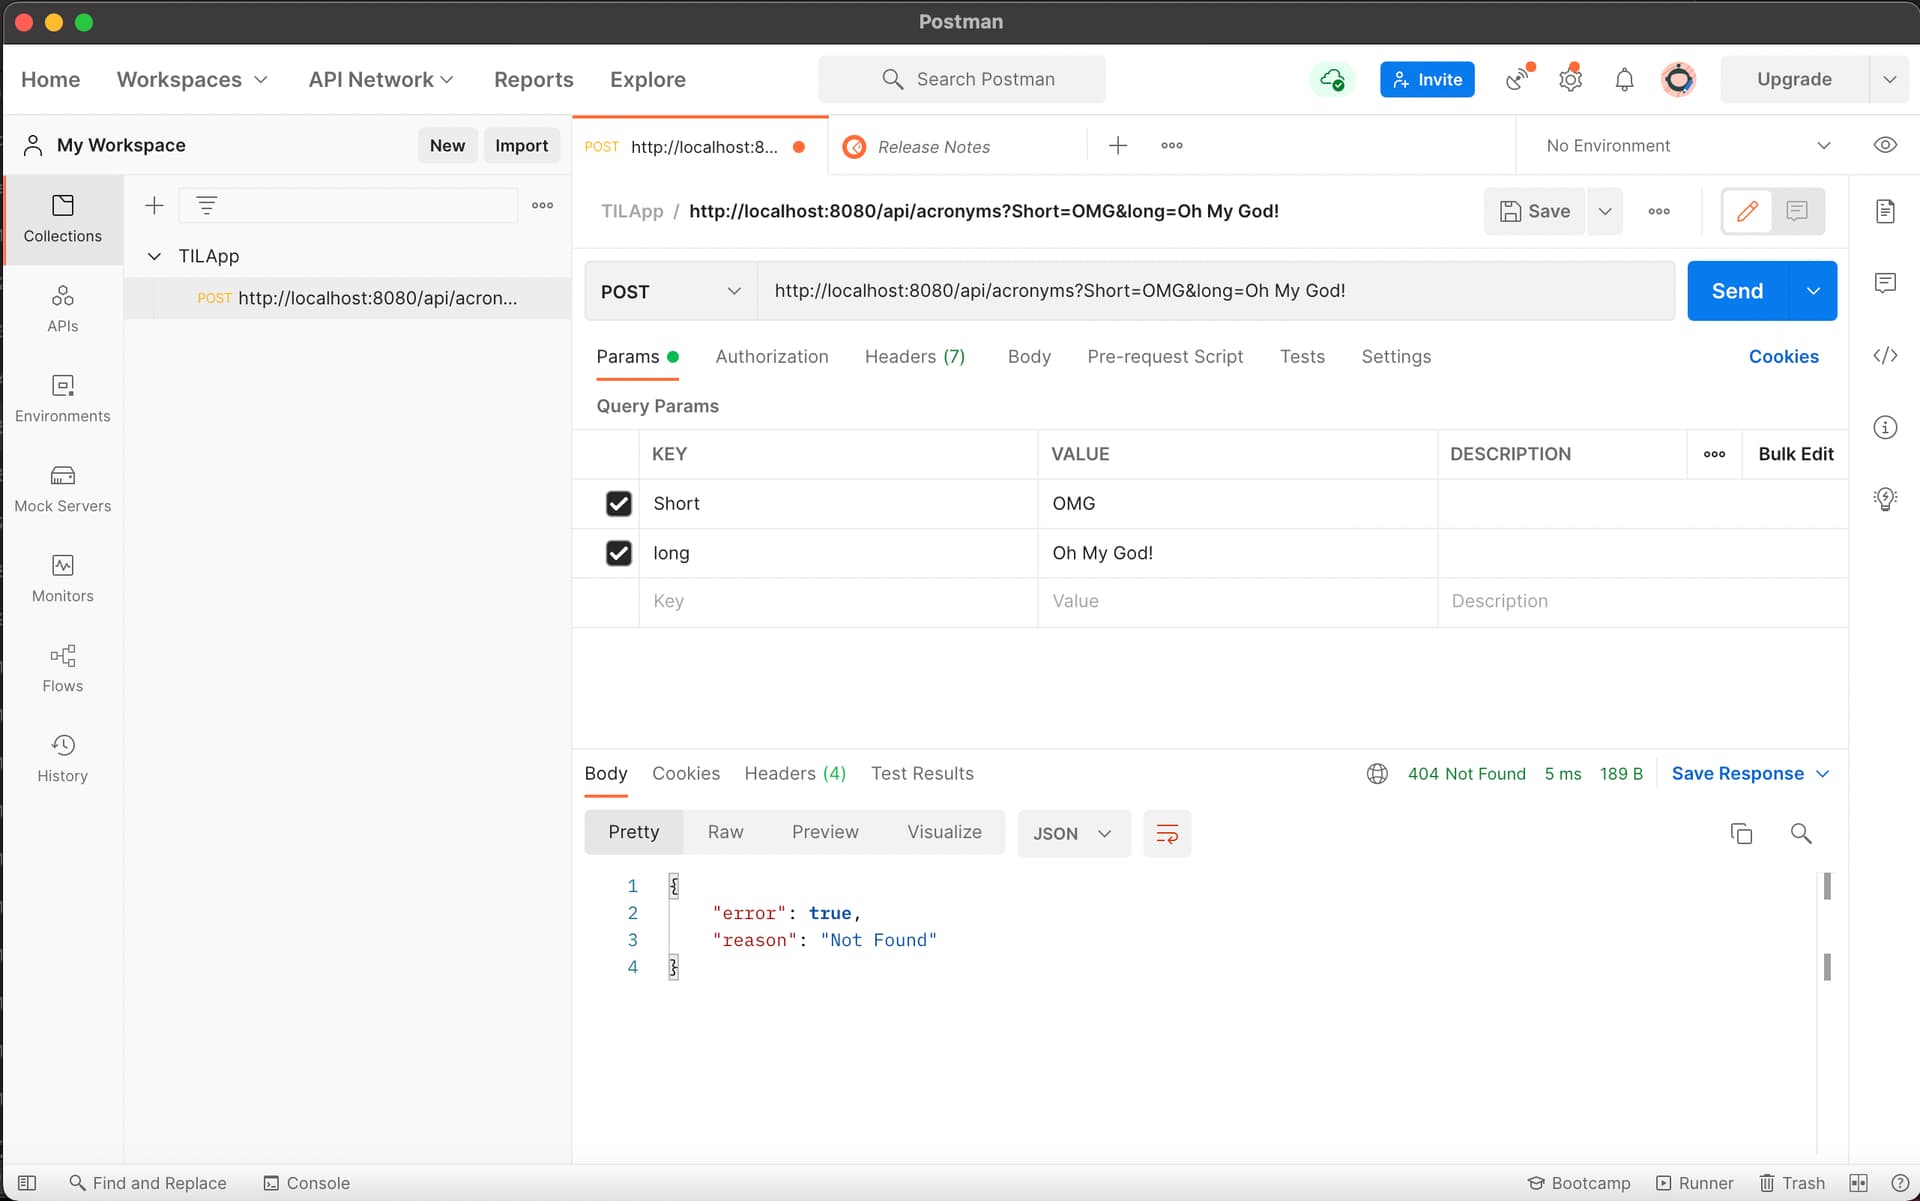Collapse the TILApp collection
Screen dimensions: 1920x1201
tap(155, 256)
